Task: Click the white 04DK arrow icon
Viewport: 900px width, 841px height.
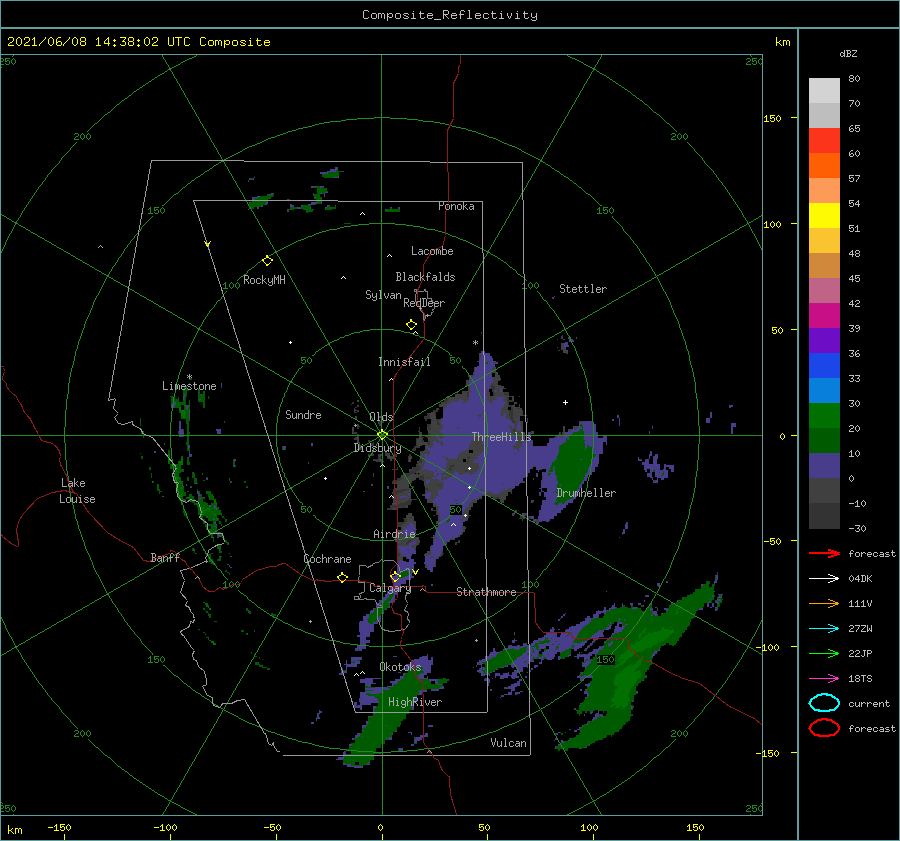Action: (824, 578)
